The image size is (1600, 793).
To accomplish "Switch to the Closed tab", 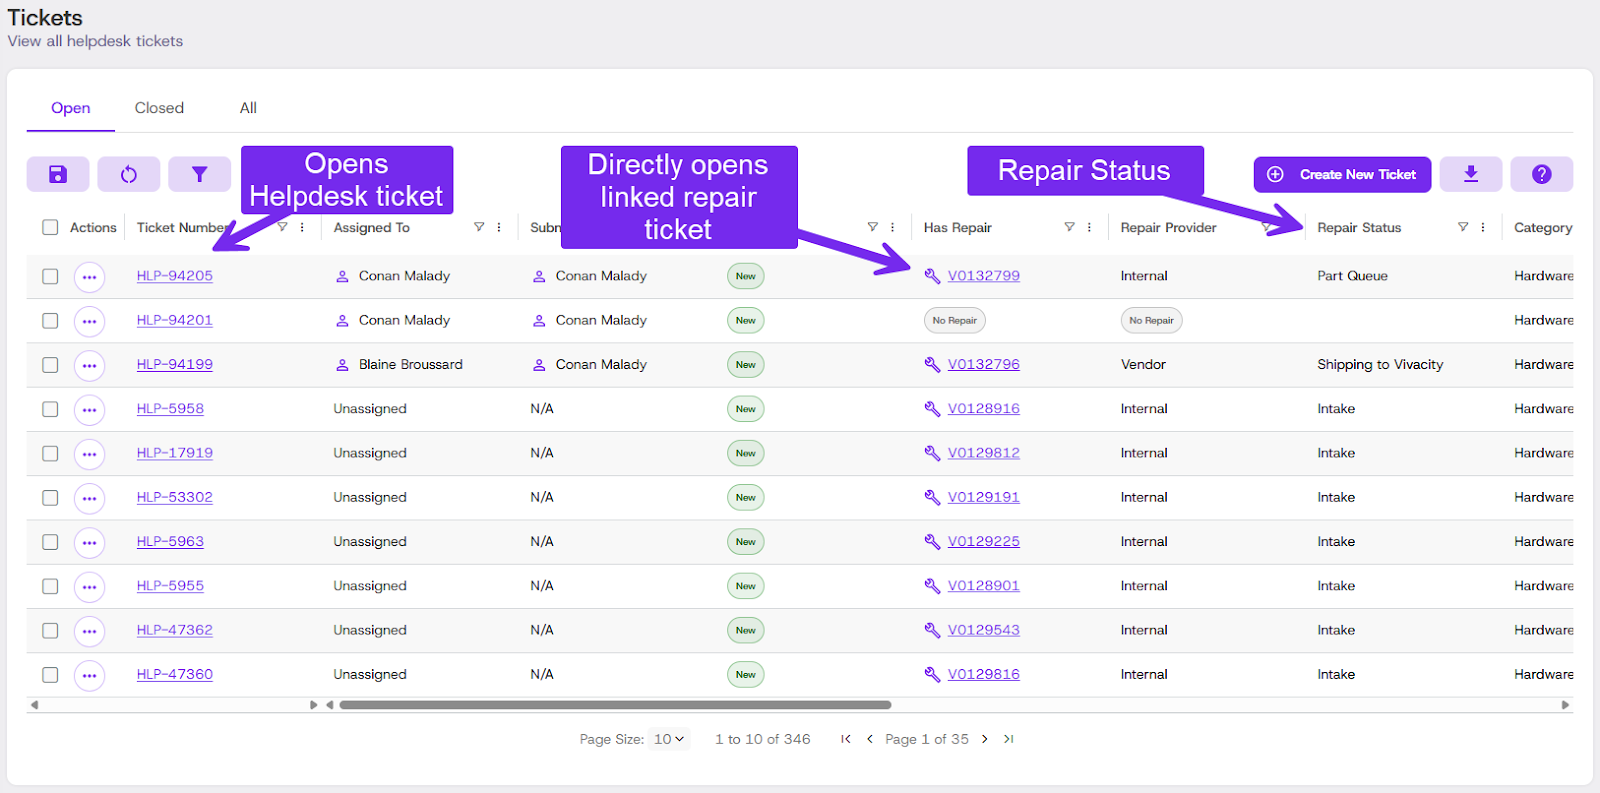I will 159,108.
